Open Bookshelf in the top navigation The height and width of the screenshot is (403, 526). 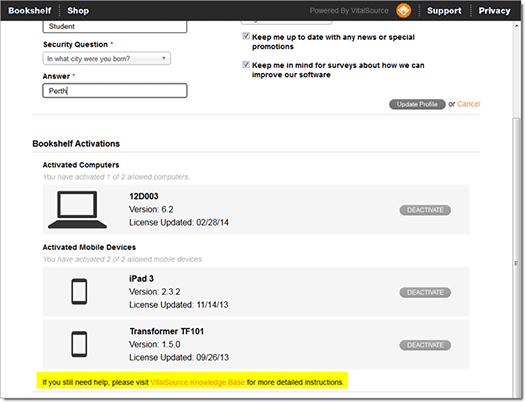(x=30, y=11)
